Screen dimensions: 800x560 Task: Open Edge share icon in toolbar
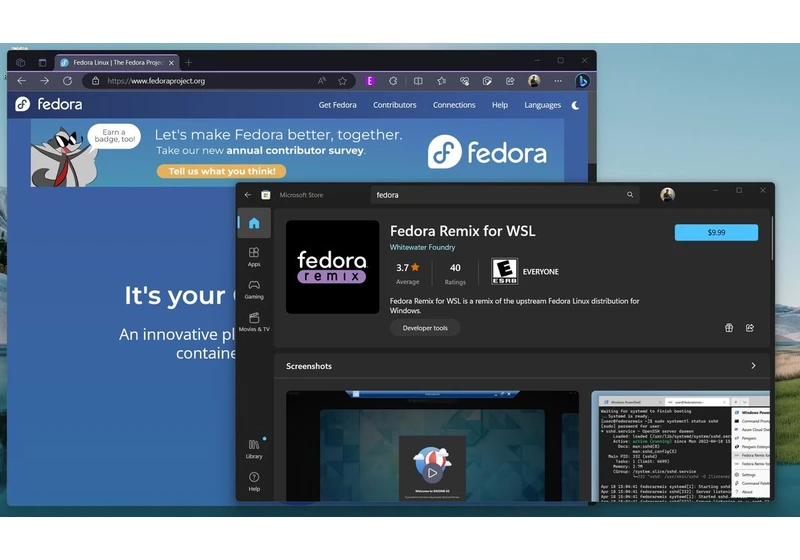510,81
